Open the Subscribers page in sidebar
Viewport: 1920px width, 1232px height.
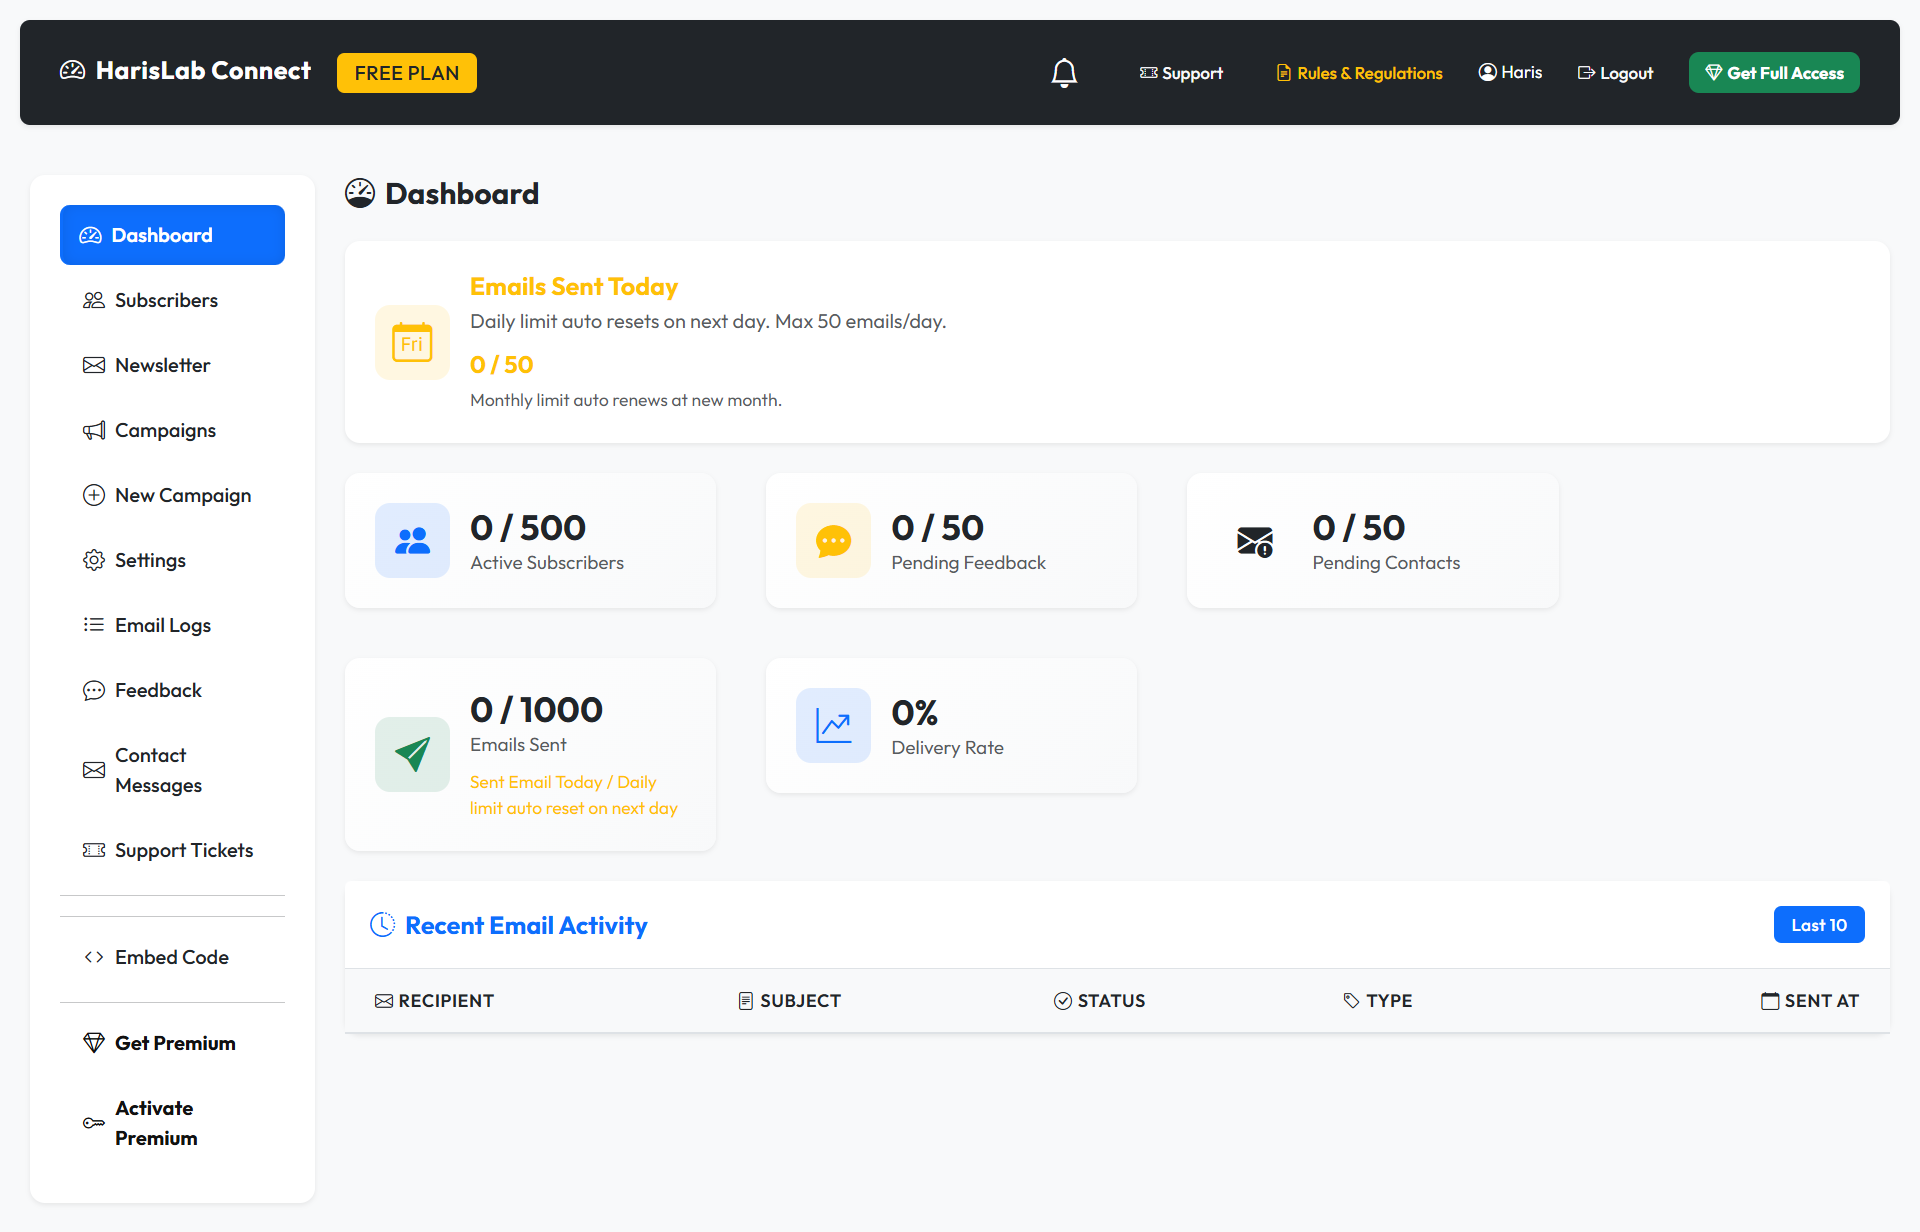click(166, 300)
